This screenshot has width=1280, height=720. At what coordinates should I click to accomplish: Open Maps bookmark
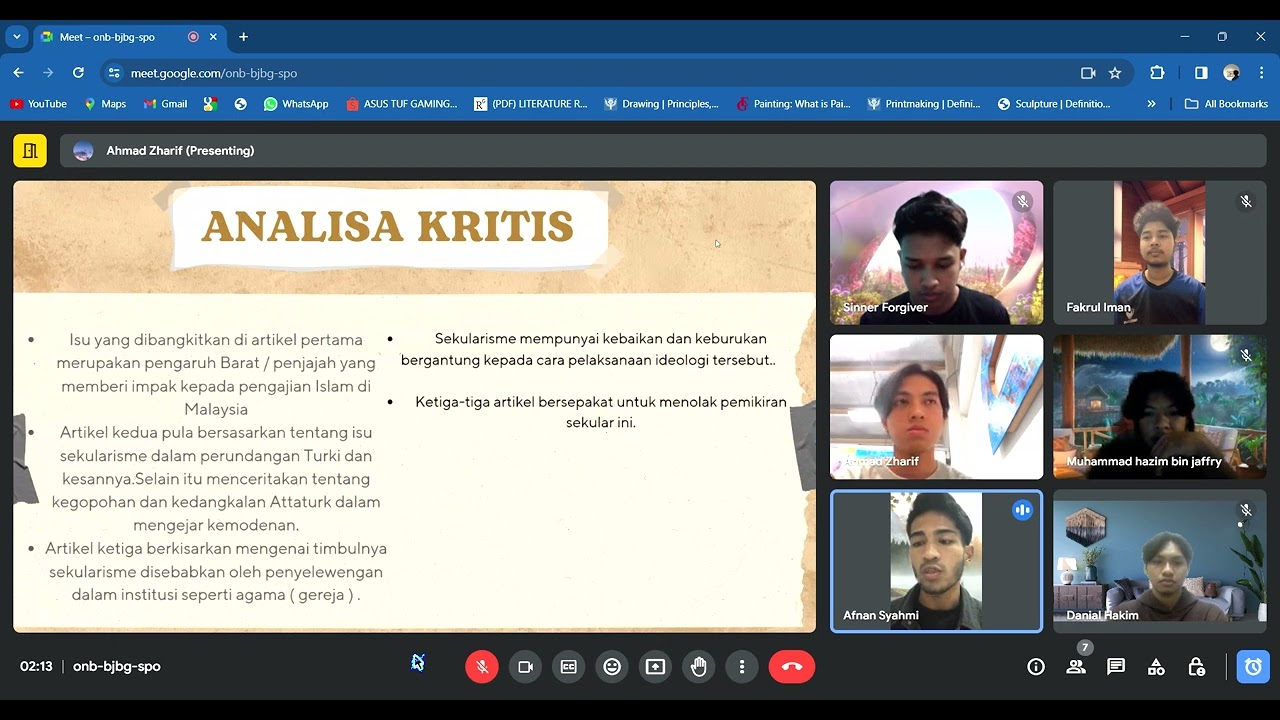click(105, 104)
